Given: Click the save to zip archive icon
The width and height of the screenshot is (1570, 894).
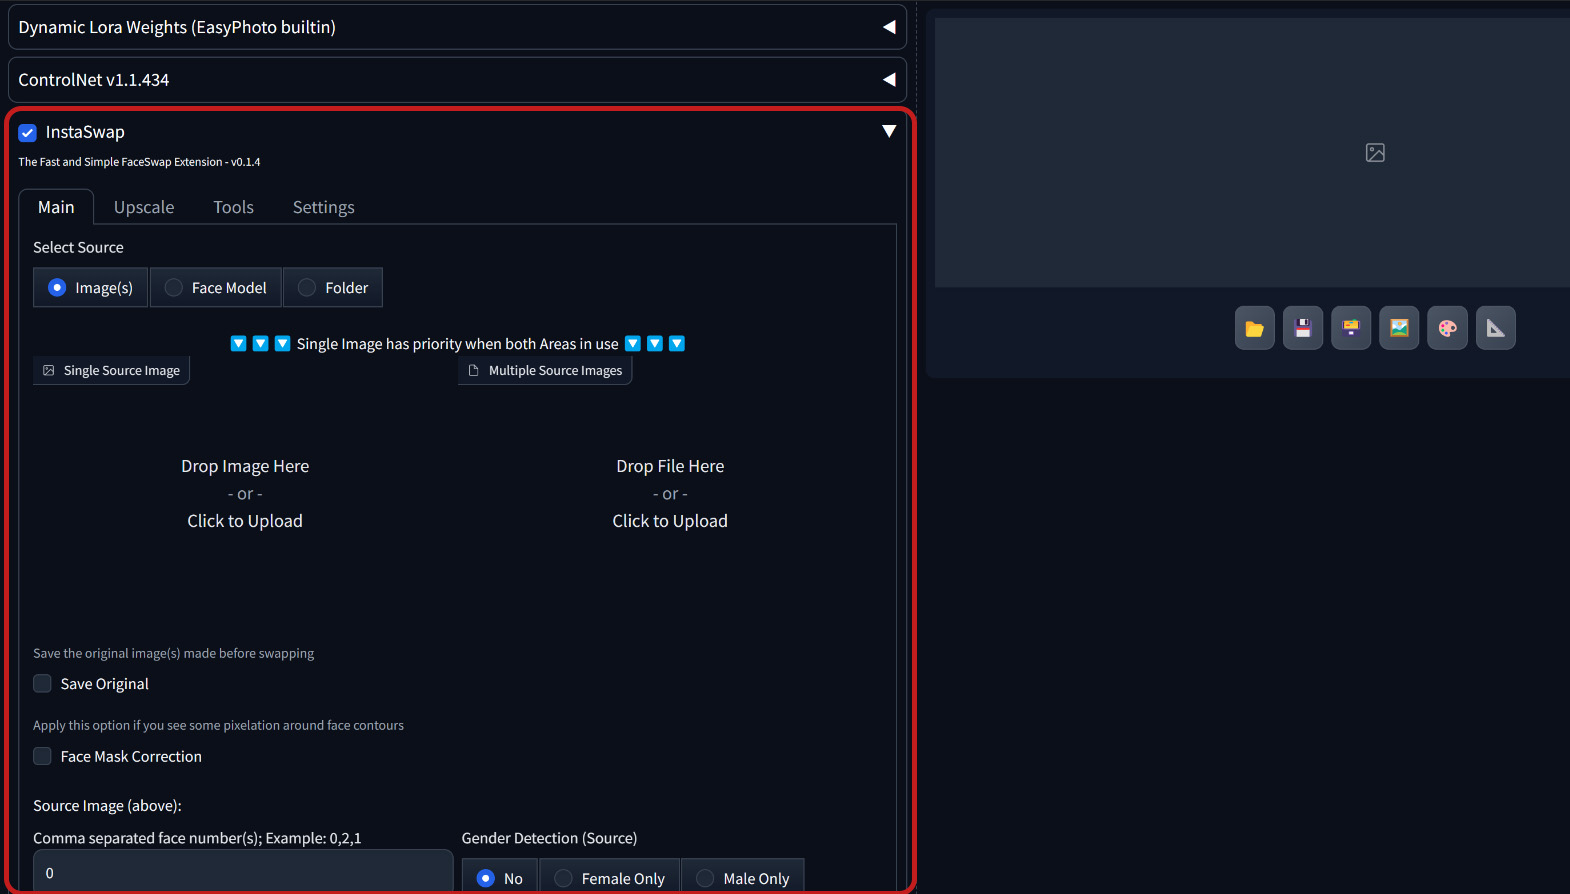Looking at the screenshot, I should 1350,328.
